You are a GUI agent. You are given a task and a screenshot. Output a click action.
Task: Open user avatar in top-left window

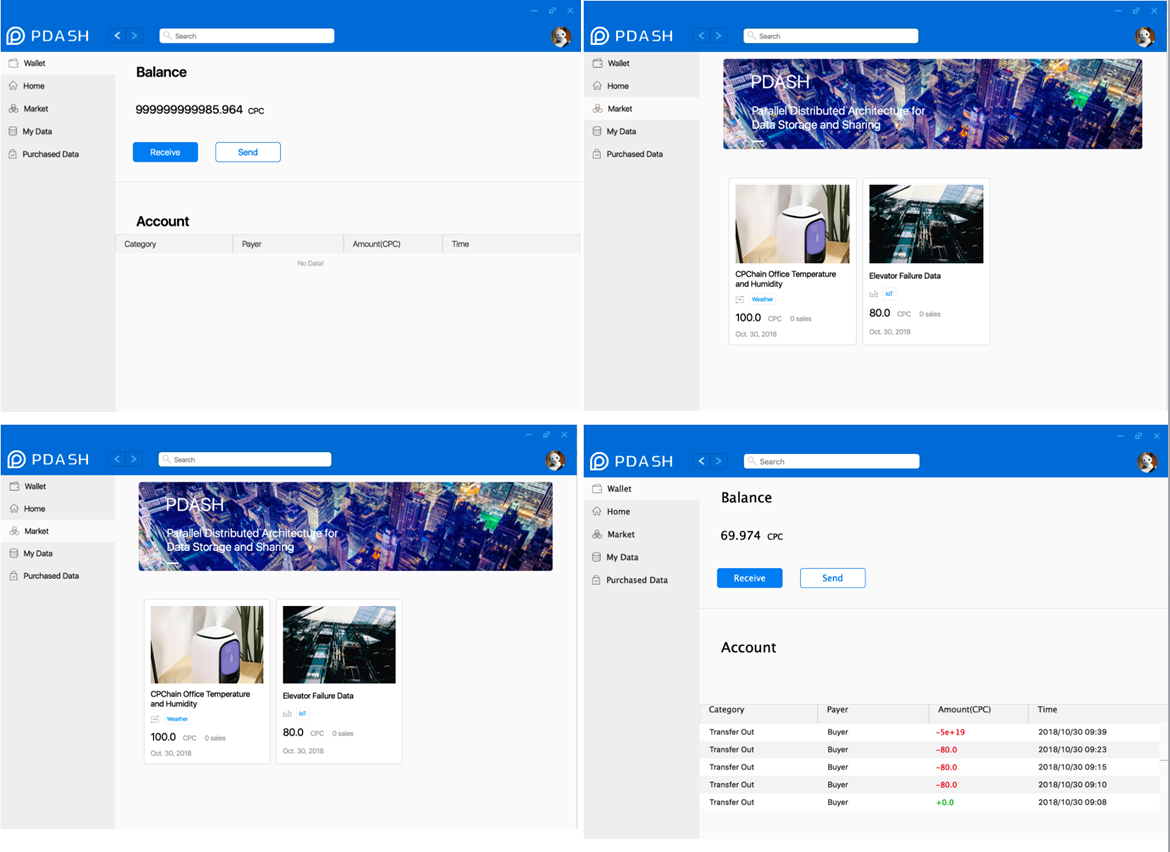coord(560,36)
